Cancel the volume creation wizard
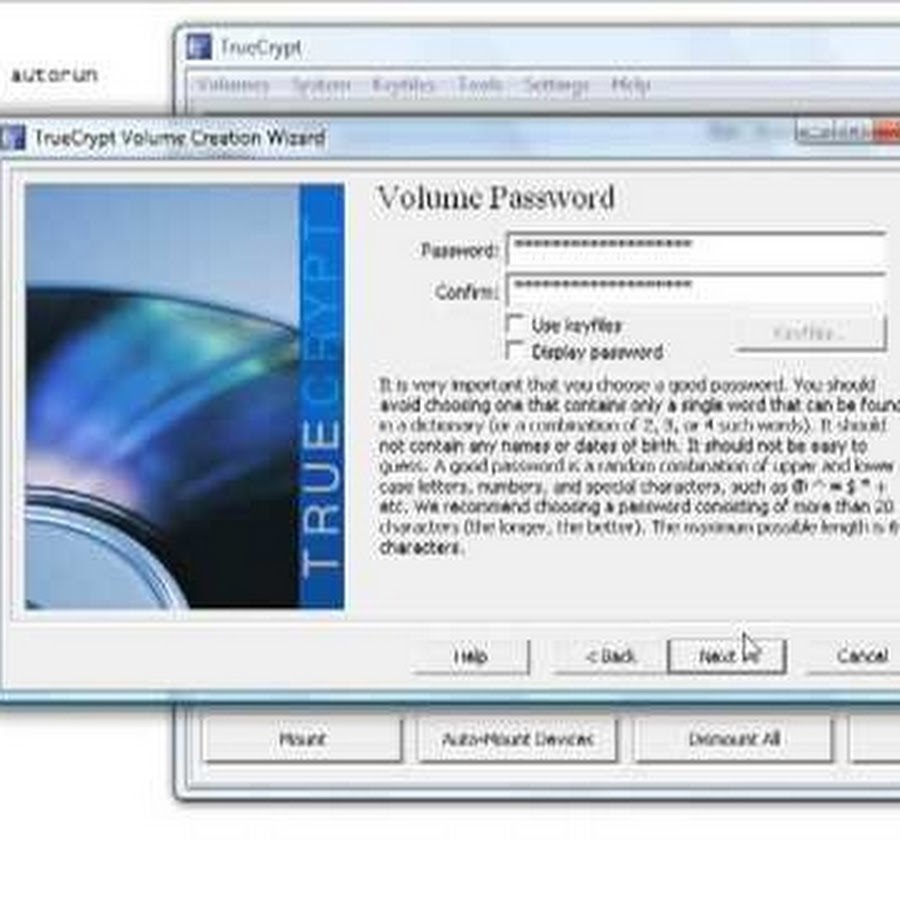Screen dimensions: 900x900 860,657
